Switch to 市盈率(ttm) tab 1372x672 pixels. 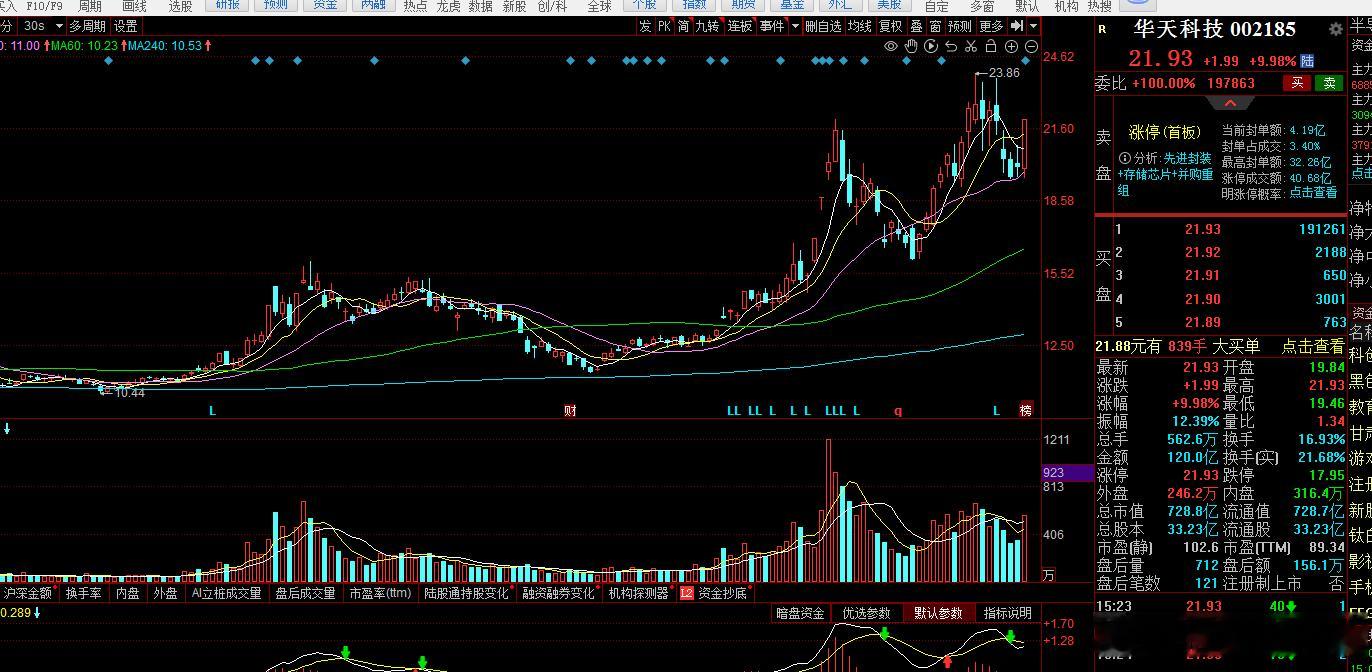pyautogui.click(x=380, y=593)
